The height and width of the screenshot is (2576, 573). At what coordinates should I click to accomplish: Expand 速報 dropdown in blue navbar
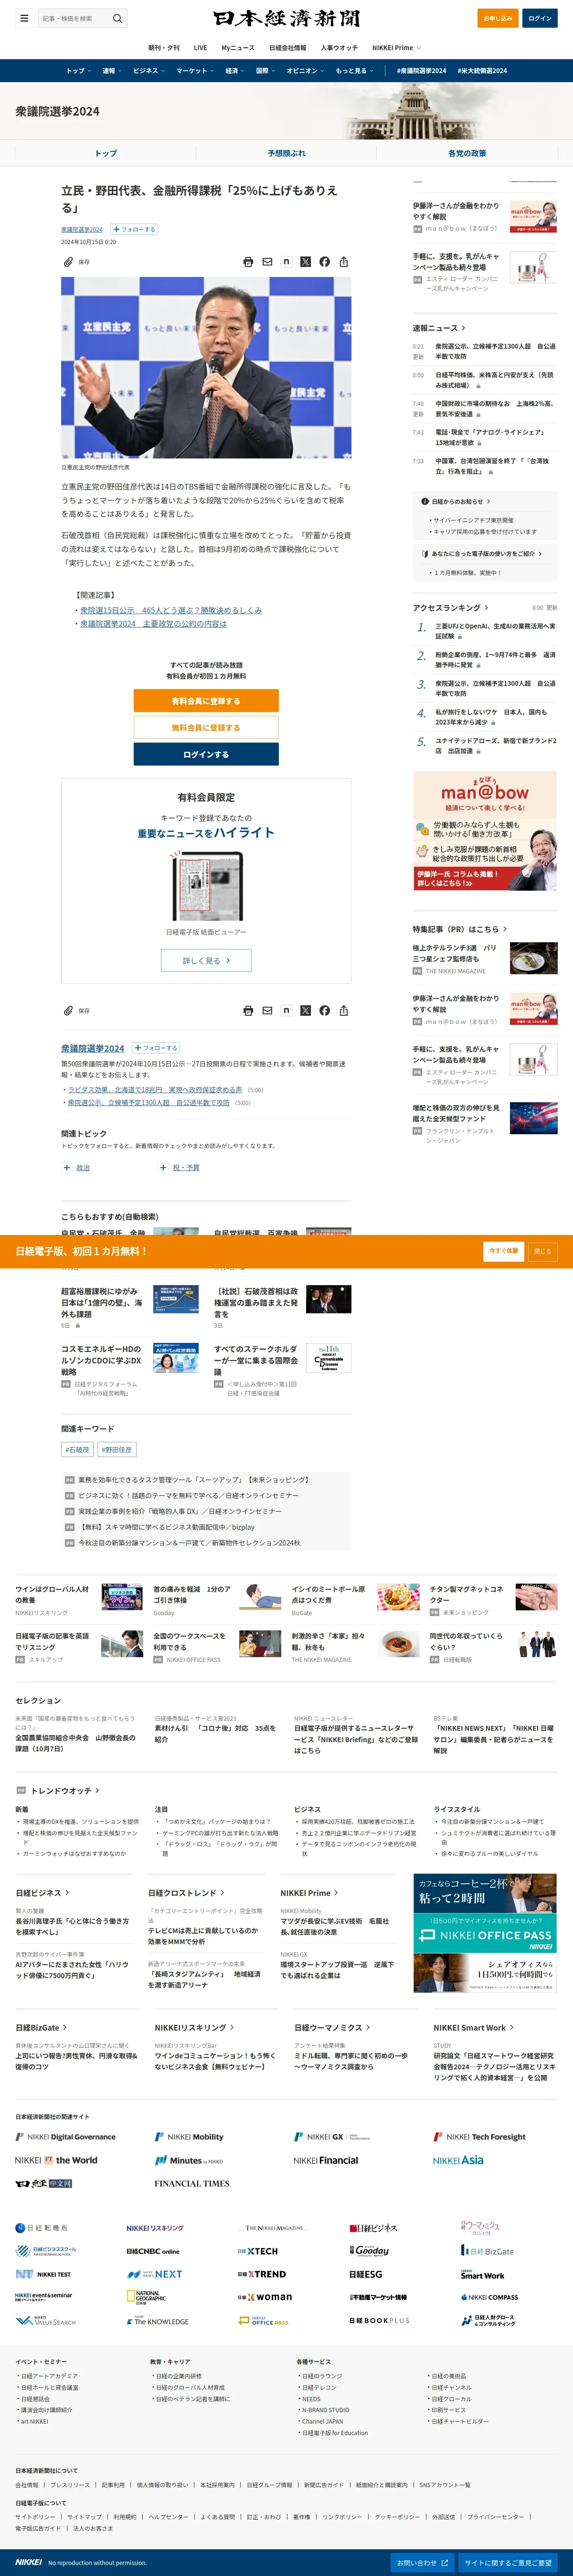(112, 71)
